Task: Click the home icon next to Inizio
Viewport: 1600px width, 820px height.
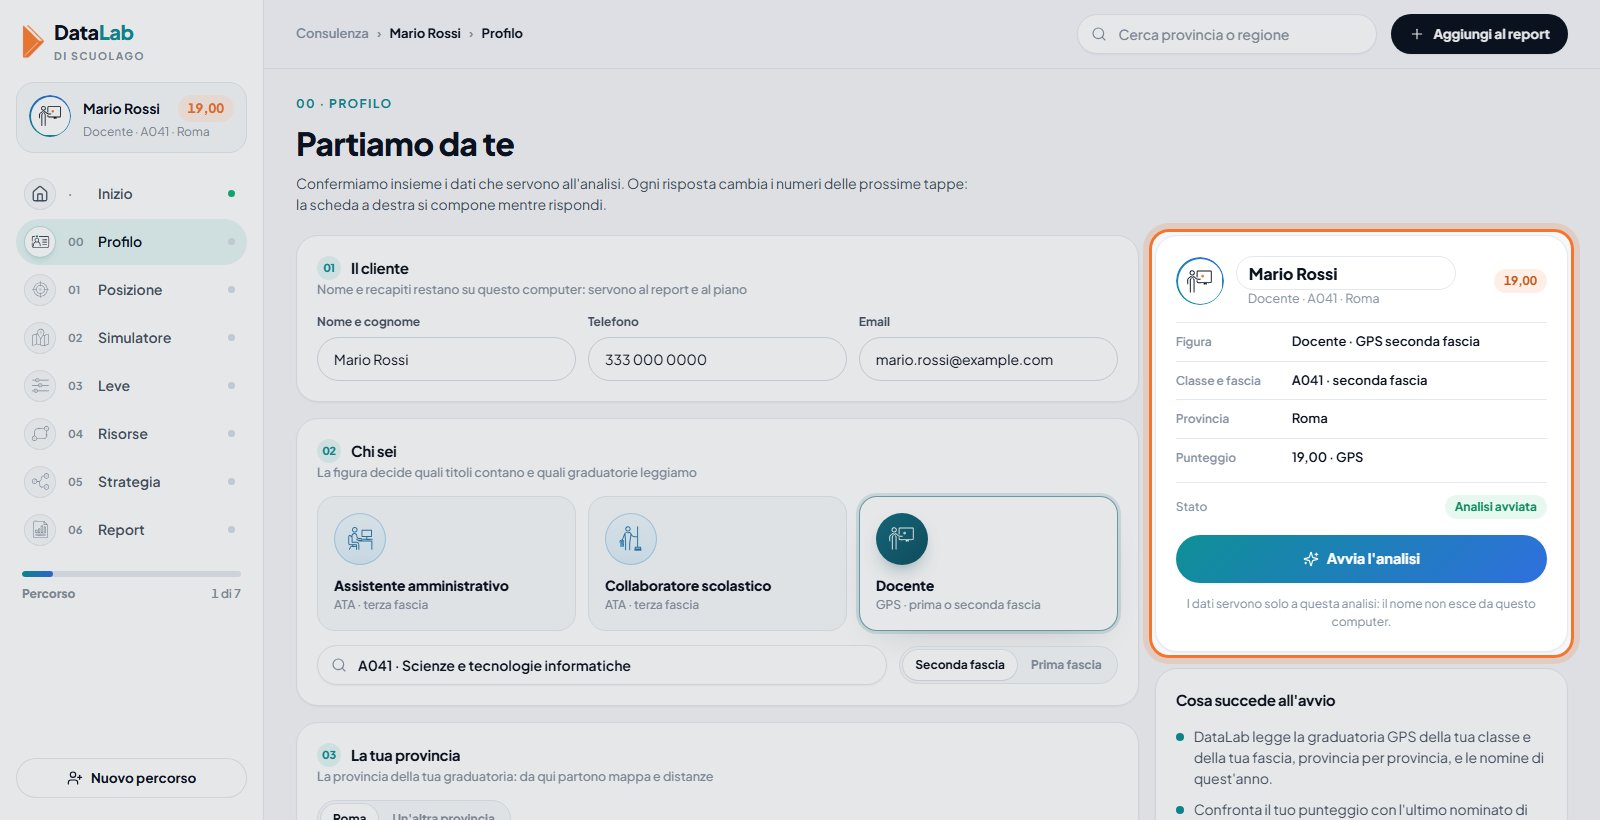Action: (40, 194)
